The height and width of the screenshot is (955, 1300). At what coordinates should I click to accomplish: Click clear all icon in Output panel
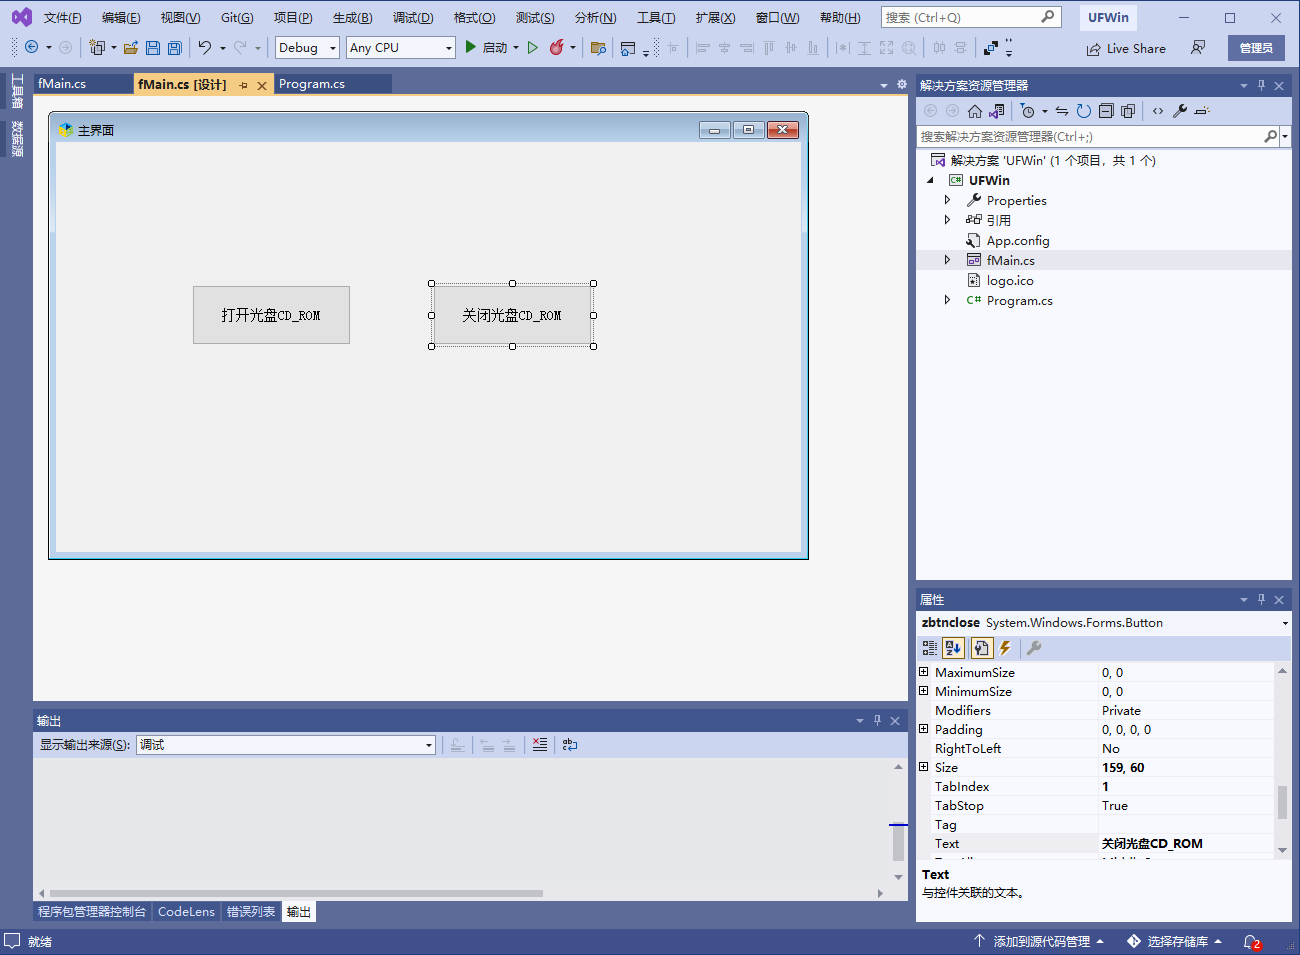(540, 745)
